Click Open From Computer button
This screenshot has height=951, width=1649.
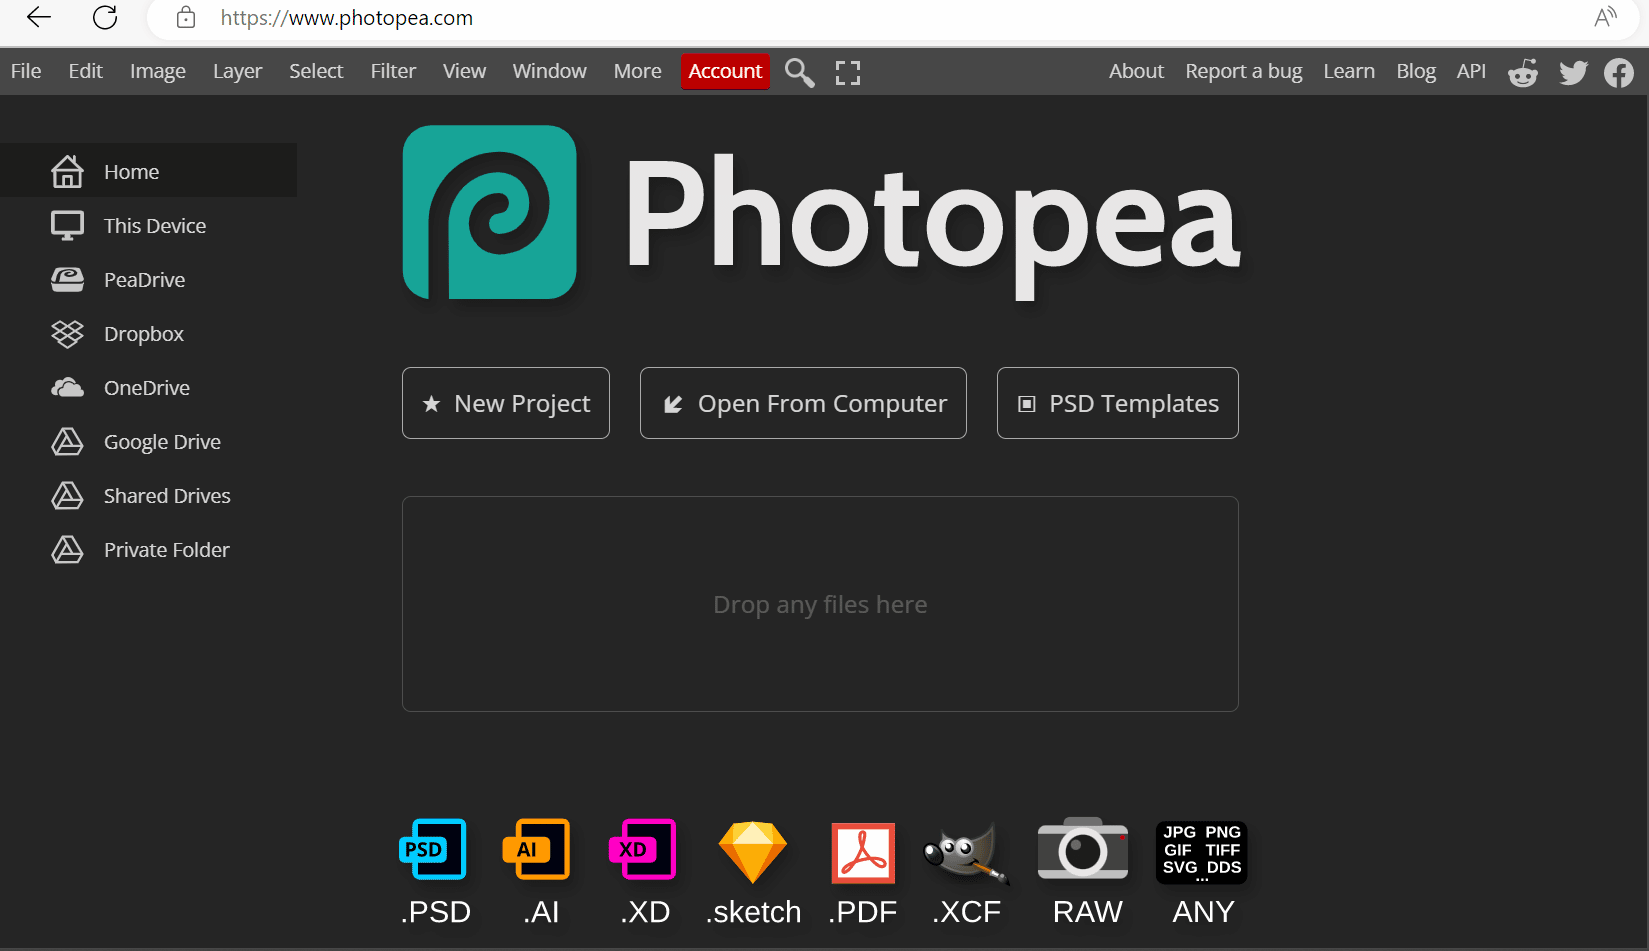(803, 403)
